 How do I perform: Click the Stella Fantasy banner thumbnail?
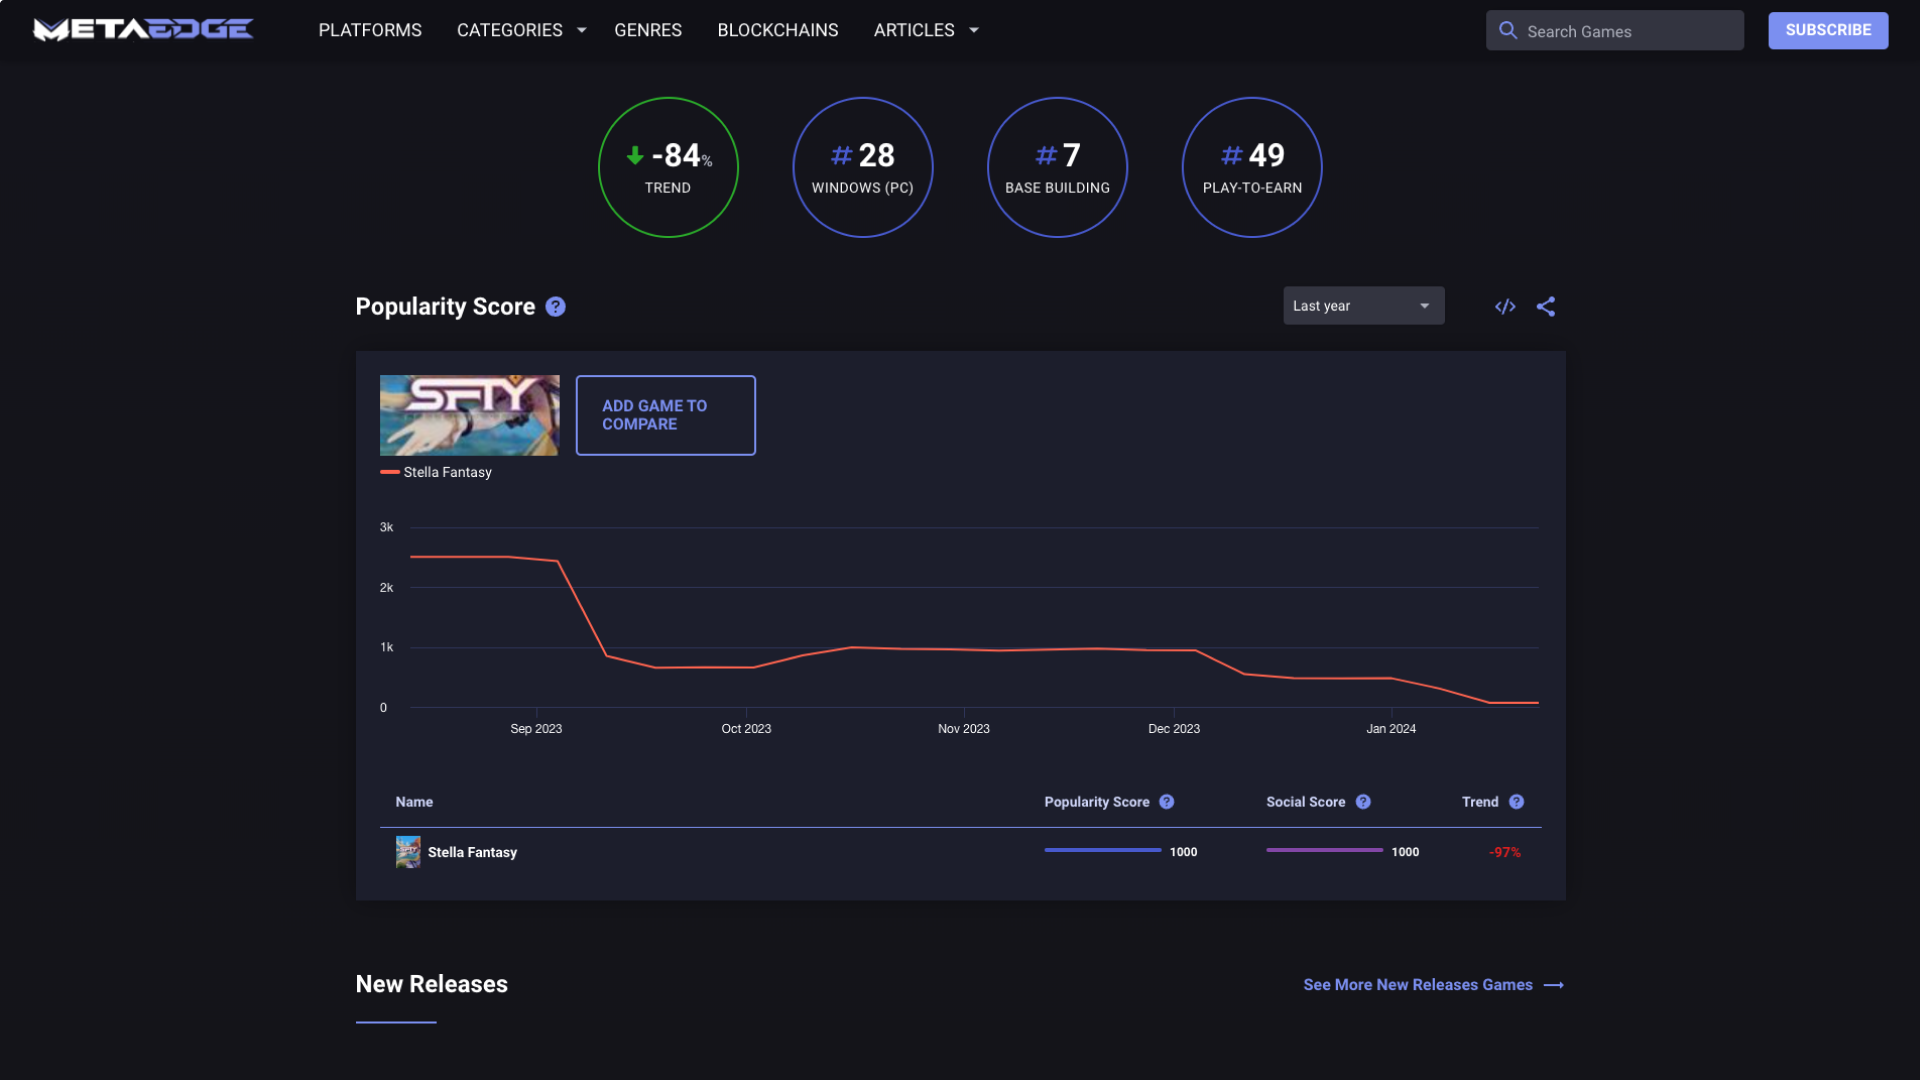(470, 415)
